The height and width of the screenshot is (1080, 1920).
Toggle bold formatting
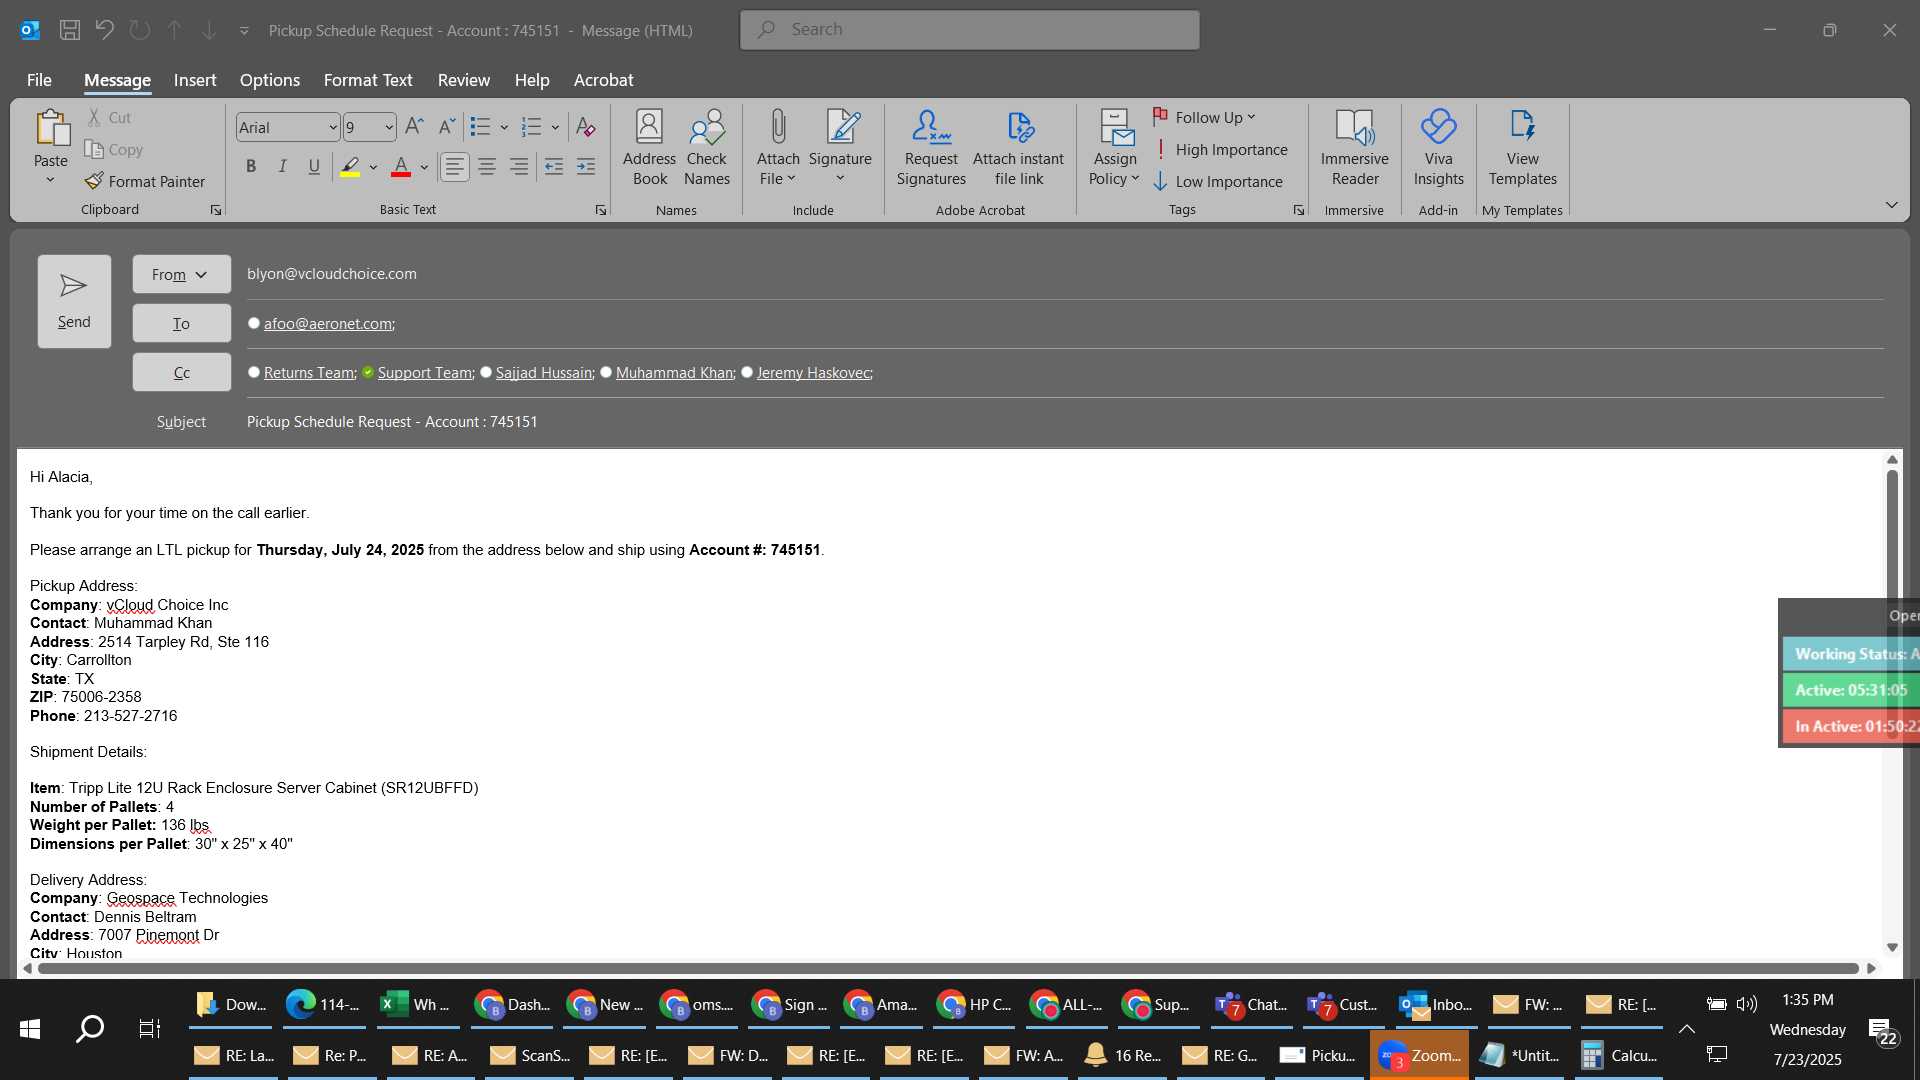click(x=251, y=166)
